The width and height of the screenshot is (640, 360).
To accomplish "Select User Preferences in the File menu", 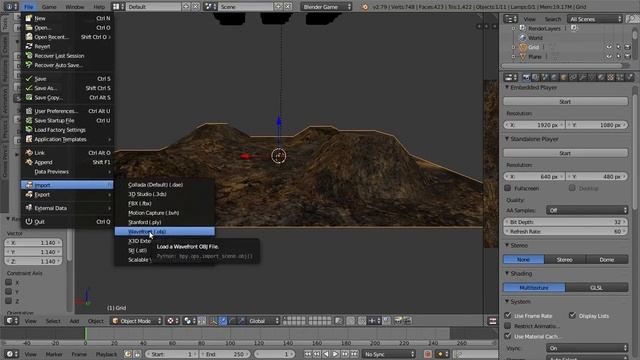I will pos(67,111).
